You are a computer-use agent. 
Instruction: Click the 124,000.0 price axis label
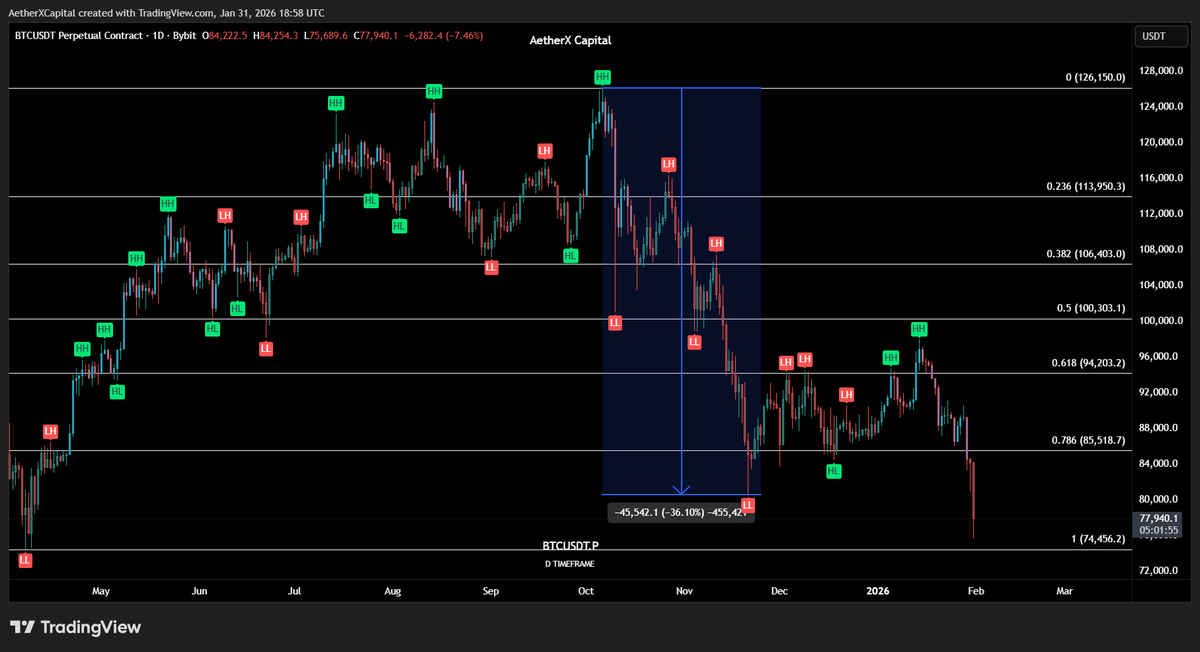pos(1160,106)
